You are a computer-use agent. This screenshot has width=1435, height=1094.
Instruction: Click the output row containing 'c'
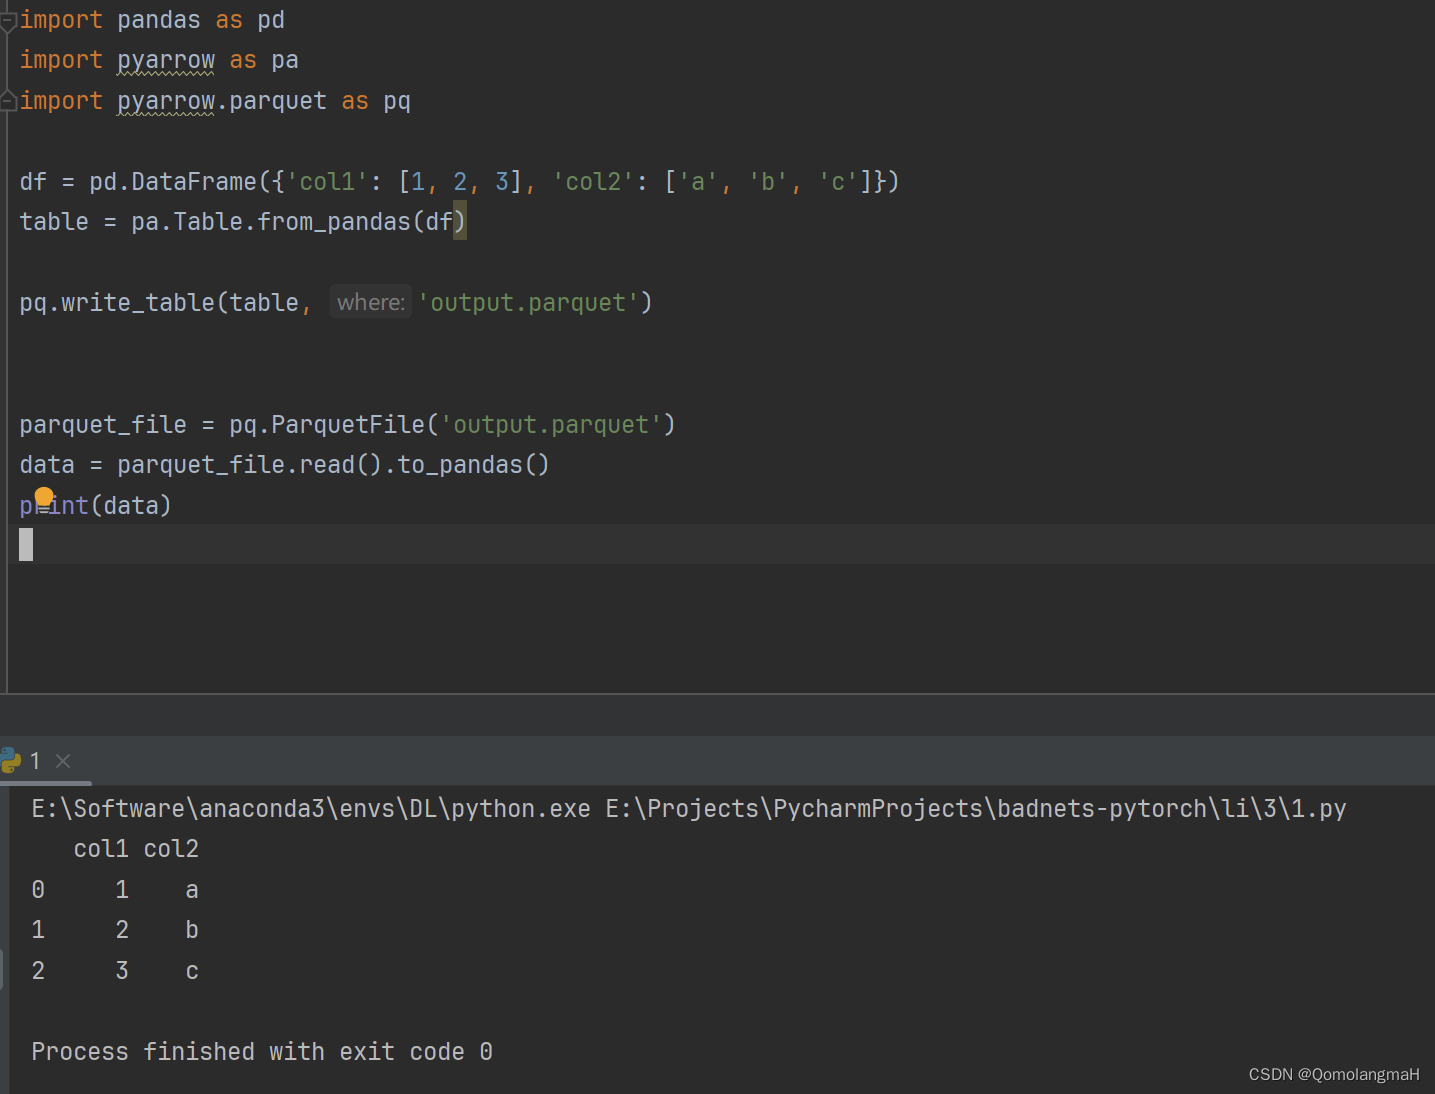(x=115, y=970)
